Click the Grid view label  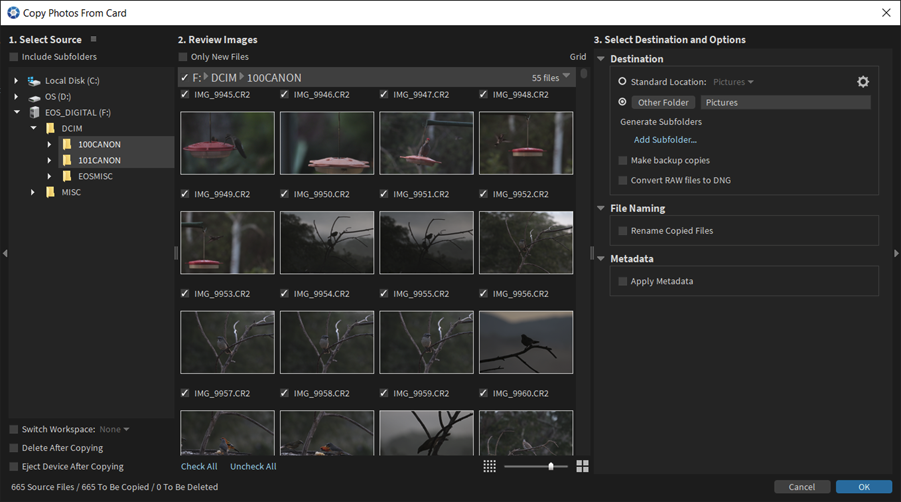[x=577, y=56]
